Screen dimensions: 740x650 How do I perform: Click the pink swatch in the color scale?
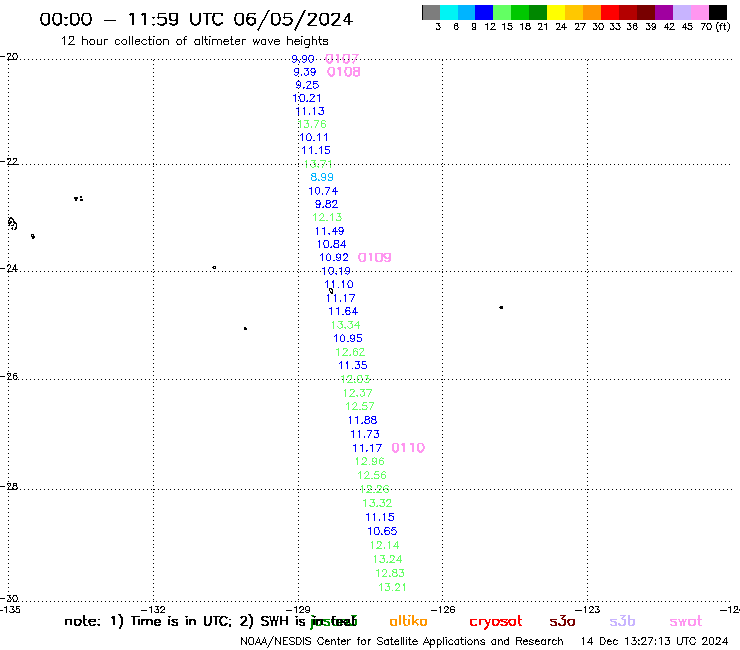click(x=700, y=12)
